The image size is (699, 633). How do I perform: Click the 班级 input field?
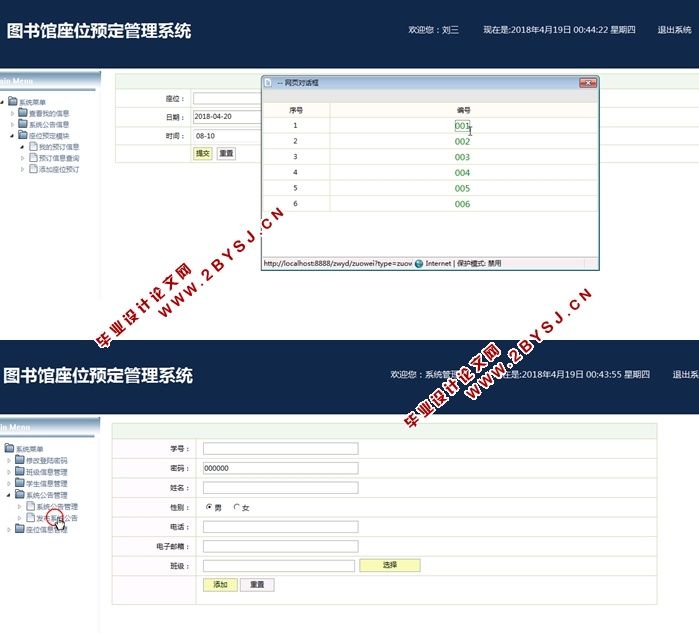pos(279,566)
